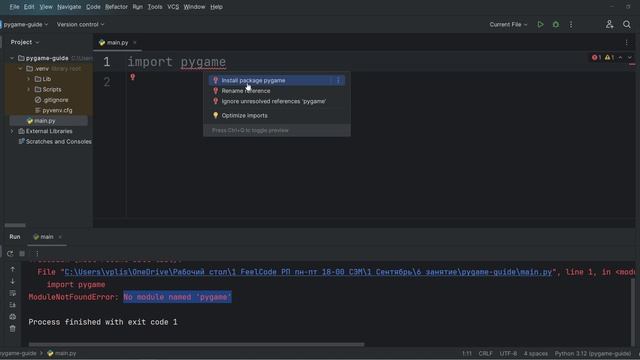Click 1:11 cursor position in status bar
640x360 pixels.
[467, 353]
